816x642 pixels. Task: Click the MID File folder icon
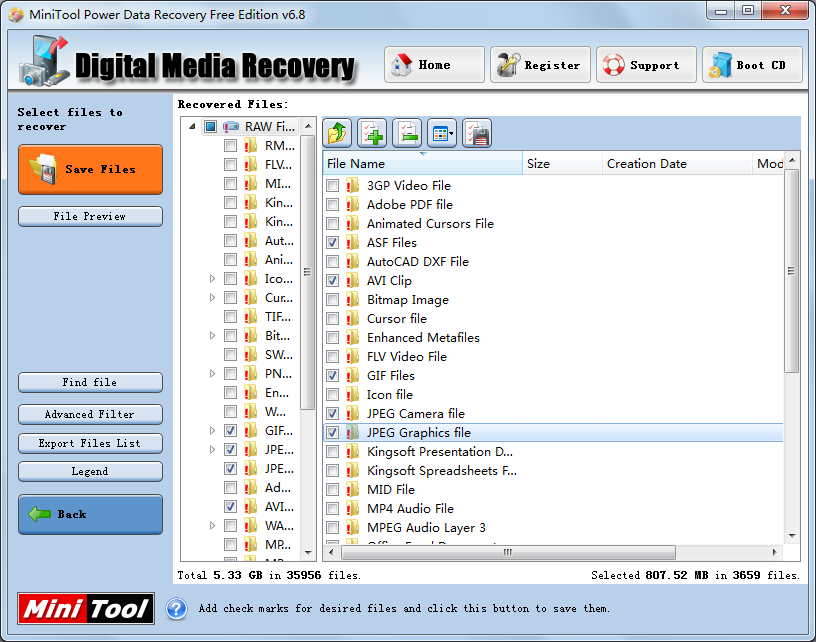tap(353, 490)
